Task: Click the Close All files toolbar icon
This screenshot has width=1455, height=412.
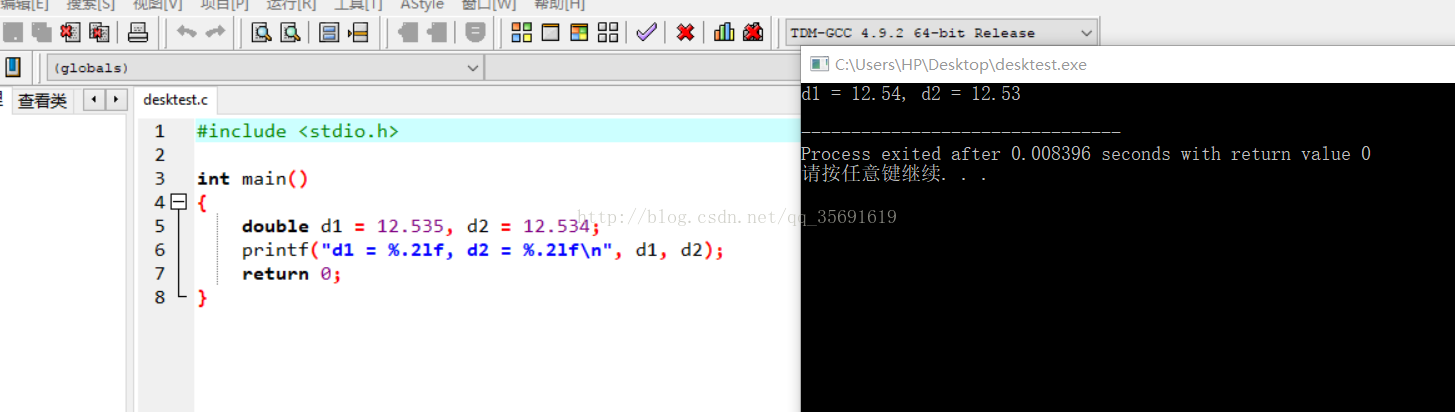Action: coord(99,32)
